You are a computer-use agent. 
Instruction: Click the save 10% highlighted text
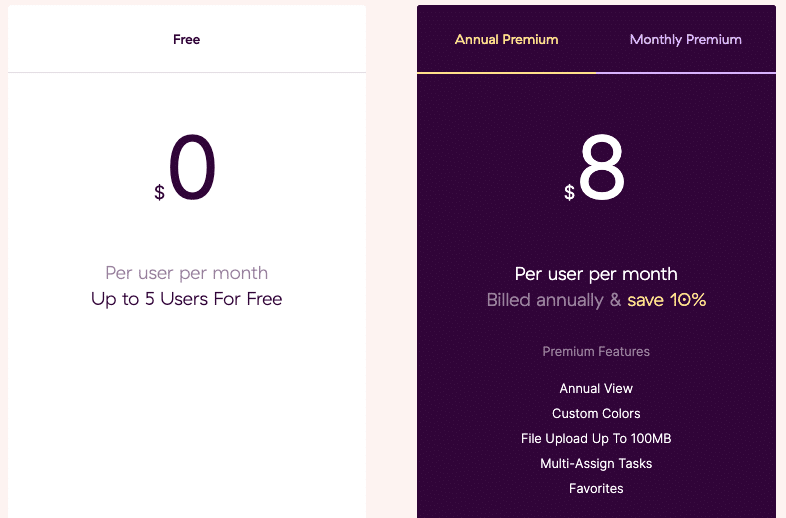(666, 300)
